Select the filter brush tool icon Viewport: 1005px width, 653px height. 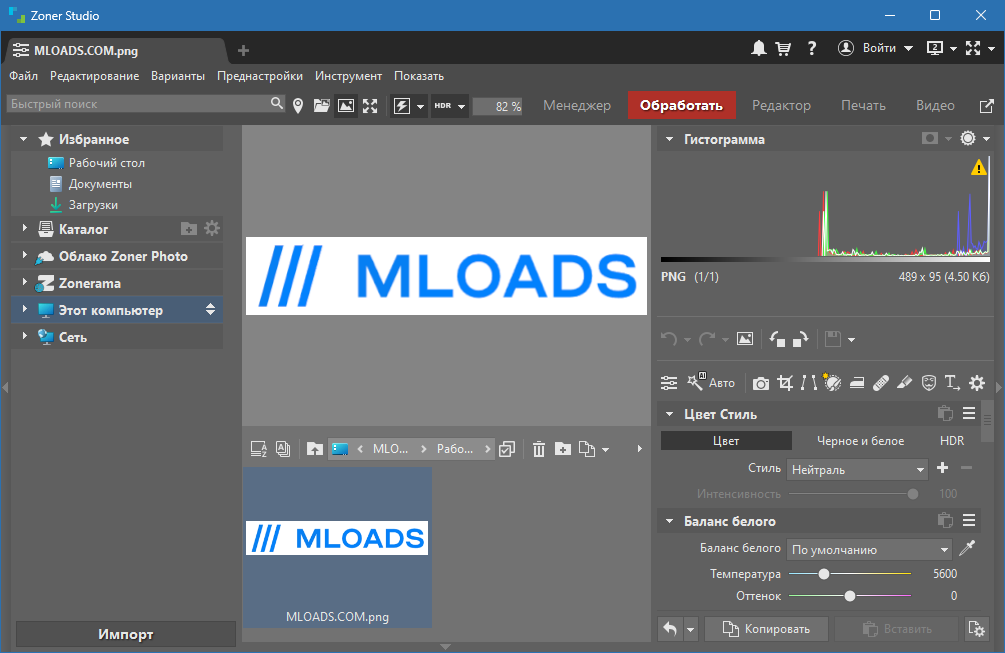(904, 383)
